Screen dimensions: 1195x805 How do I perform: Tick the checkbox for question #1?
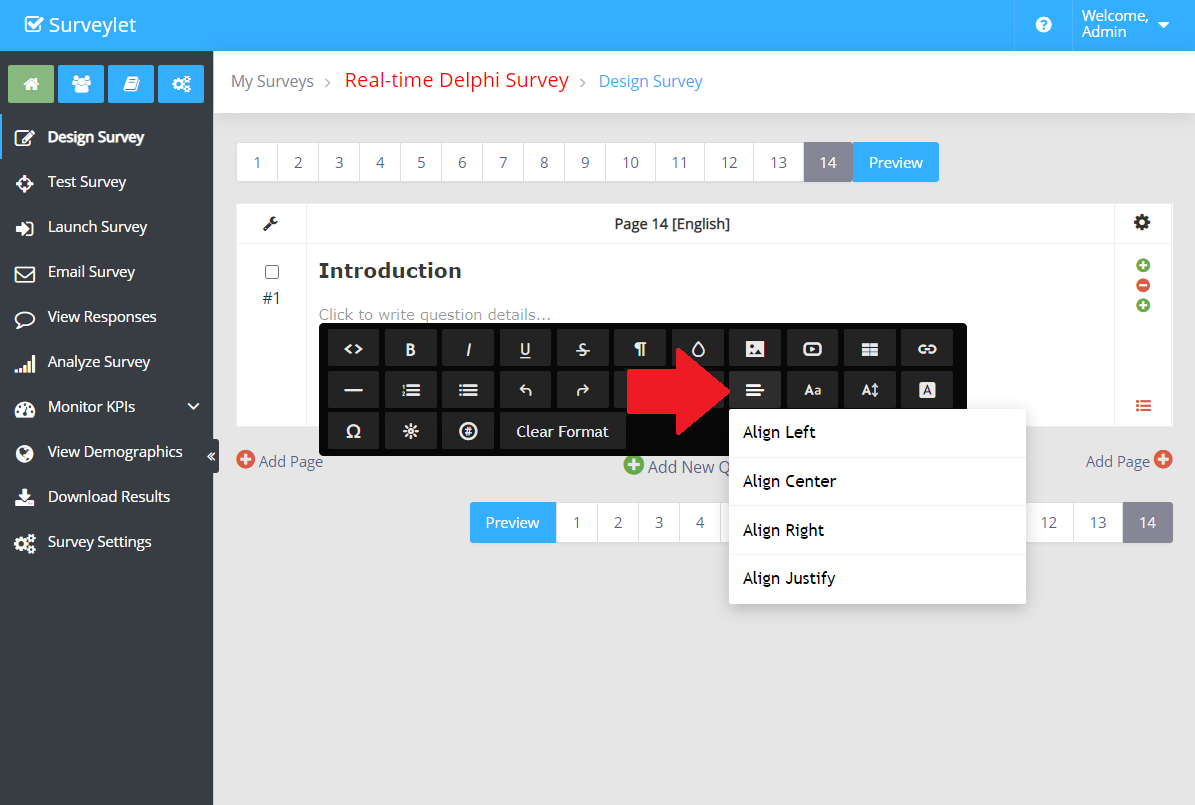tap(272, 272)
